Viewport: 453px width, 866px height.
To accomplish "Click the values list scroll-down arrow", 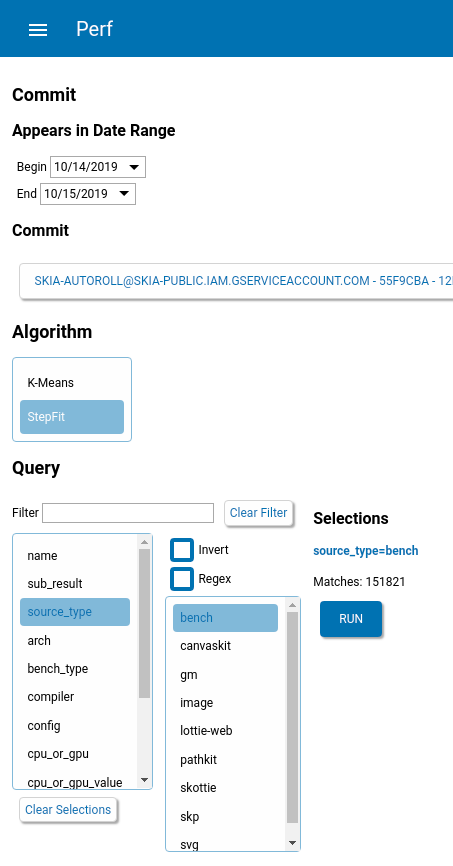I will pyautogui.click(x=293, y=843).
